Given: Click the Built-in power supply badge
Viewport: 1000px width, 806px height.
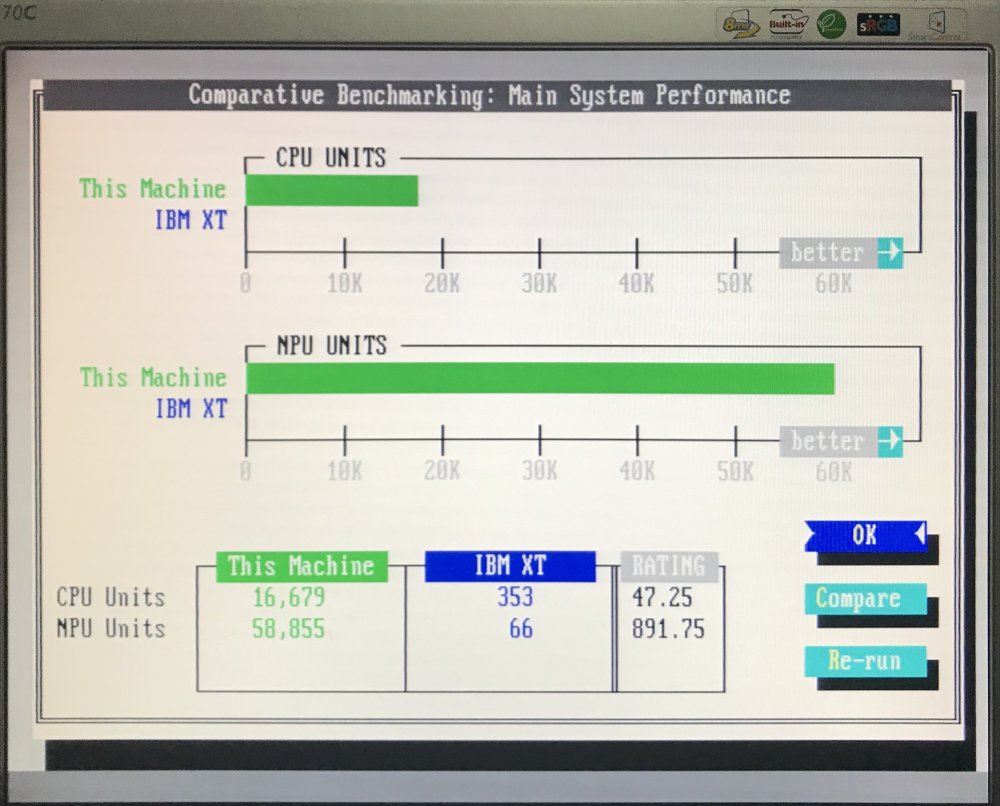Looking at the screenshot, I should pos(788,24).
